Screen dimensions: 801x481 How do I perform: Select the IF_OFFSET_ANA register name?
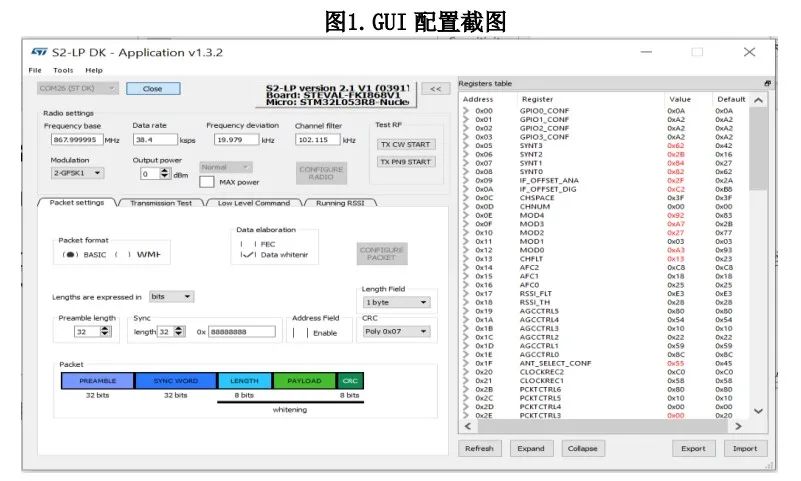coord(549,180)
